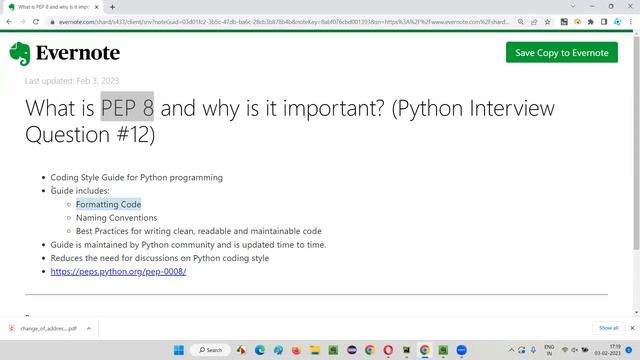Click the browser forward arrow

click(x=22, y=22)
